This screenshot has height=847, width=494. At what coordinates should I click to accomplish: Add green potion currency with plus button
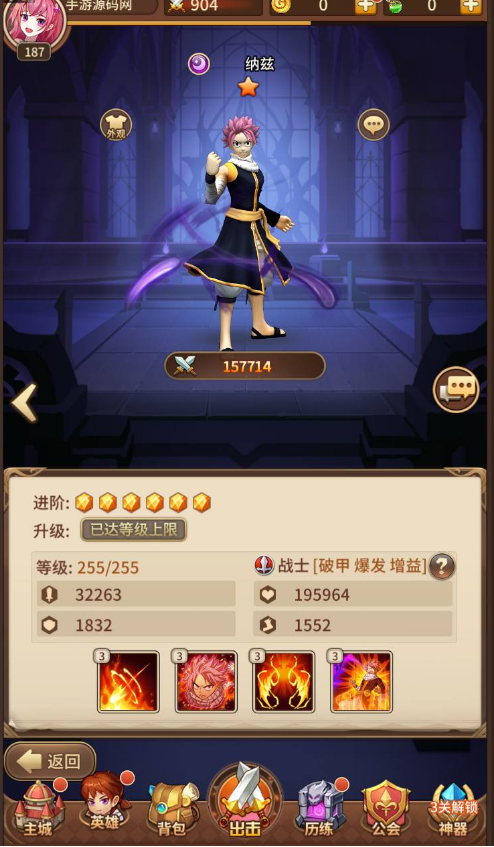[x=471, y=6]
